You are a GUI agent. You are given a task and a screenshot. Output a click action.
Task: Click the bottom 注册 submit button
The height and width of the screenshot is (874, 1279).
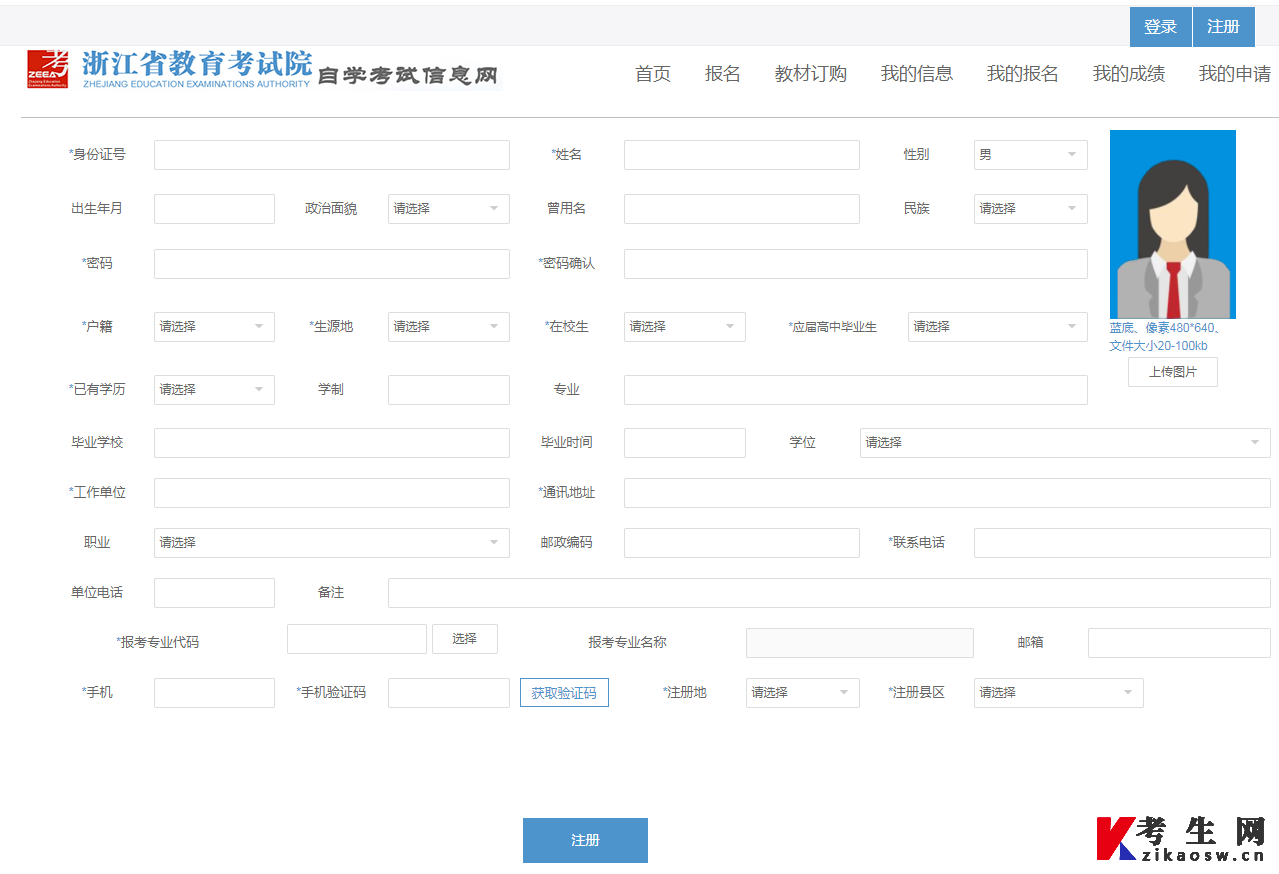coord(585,841)
